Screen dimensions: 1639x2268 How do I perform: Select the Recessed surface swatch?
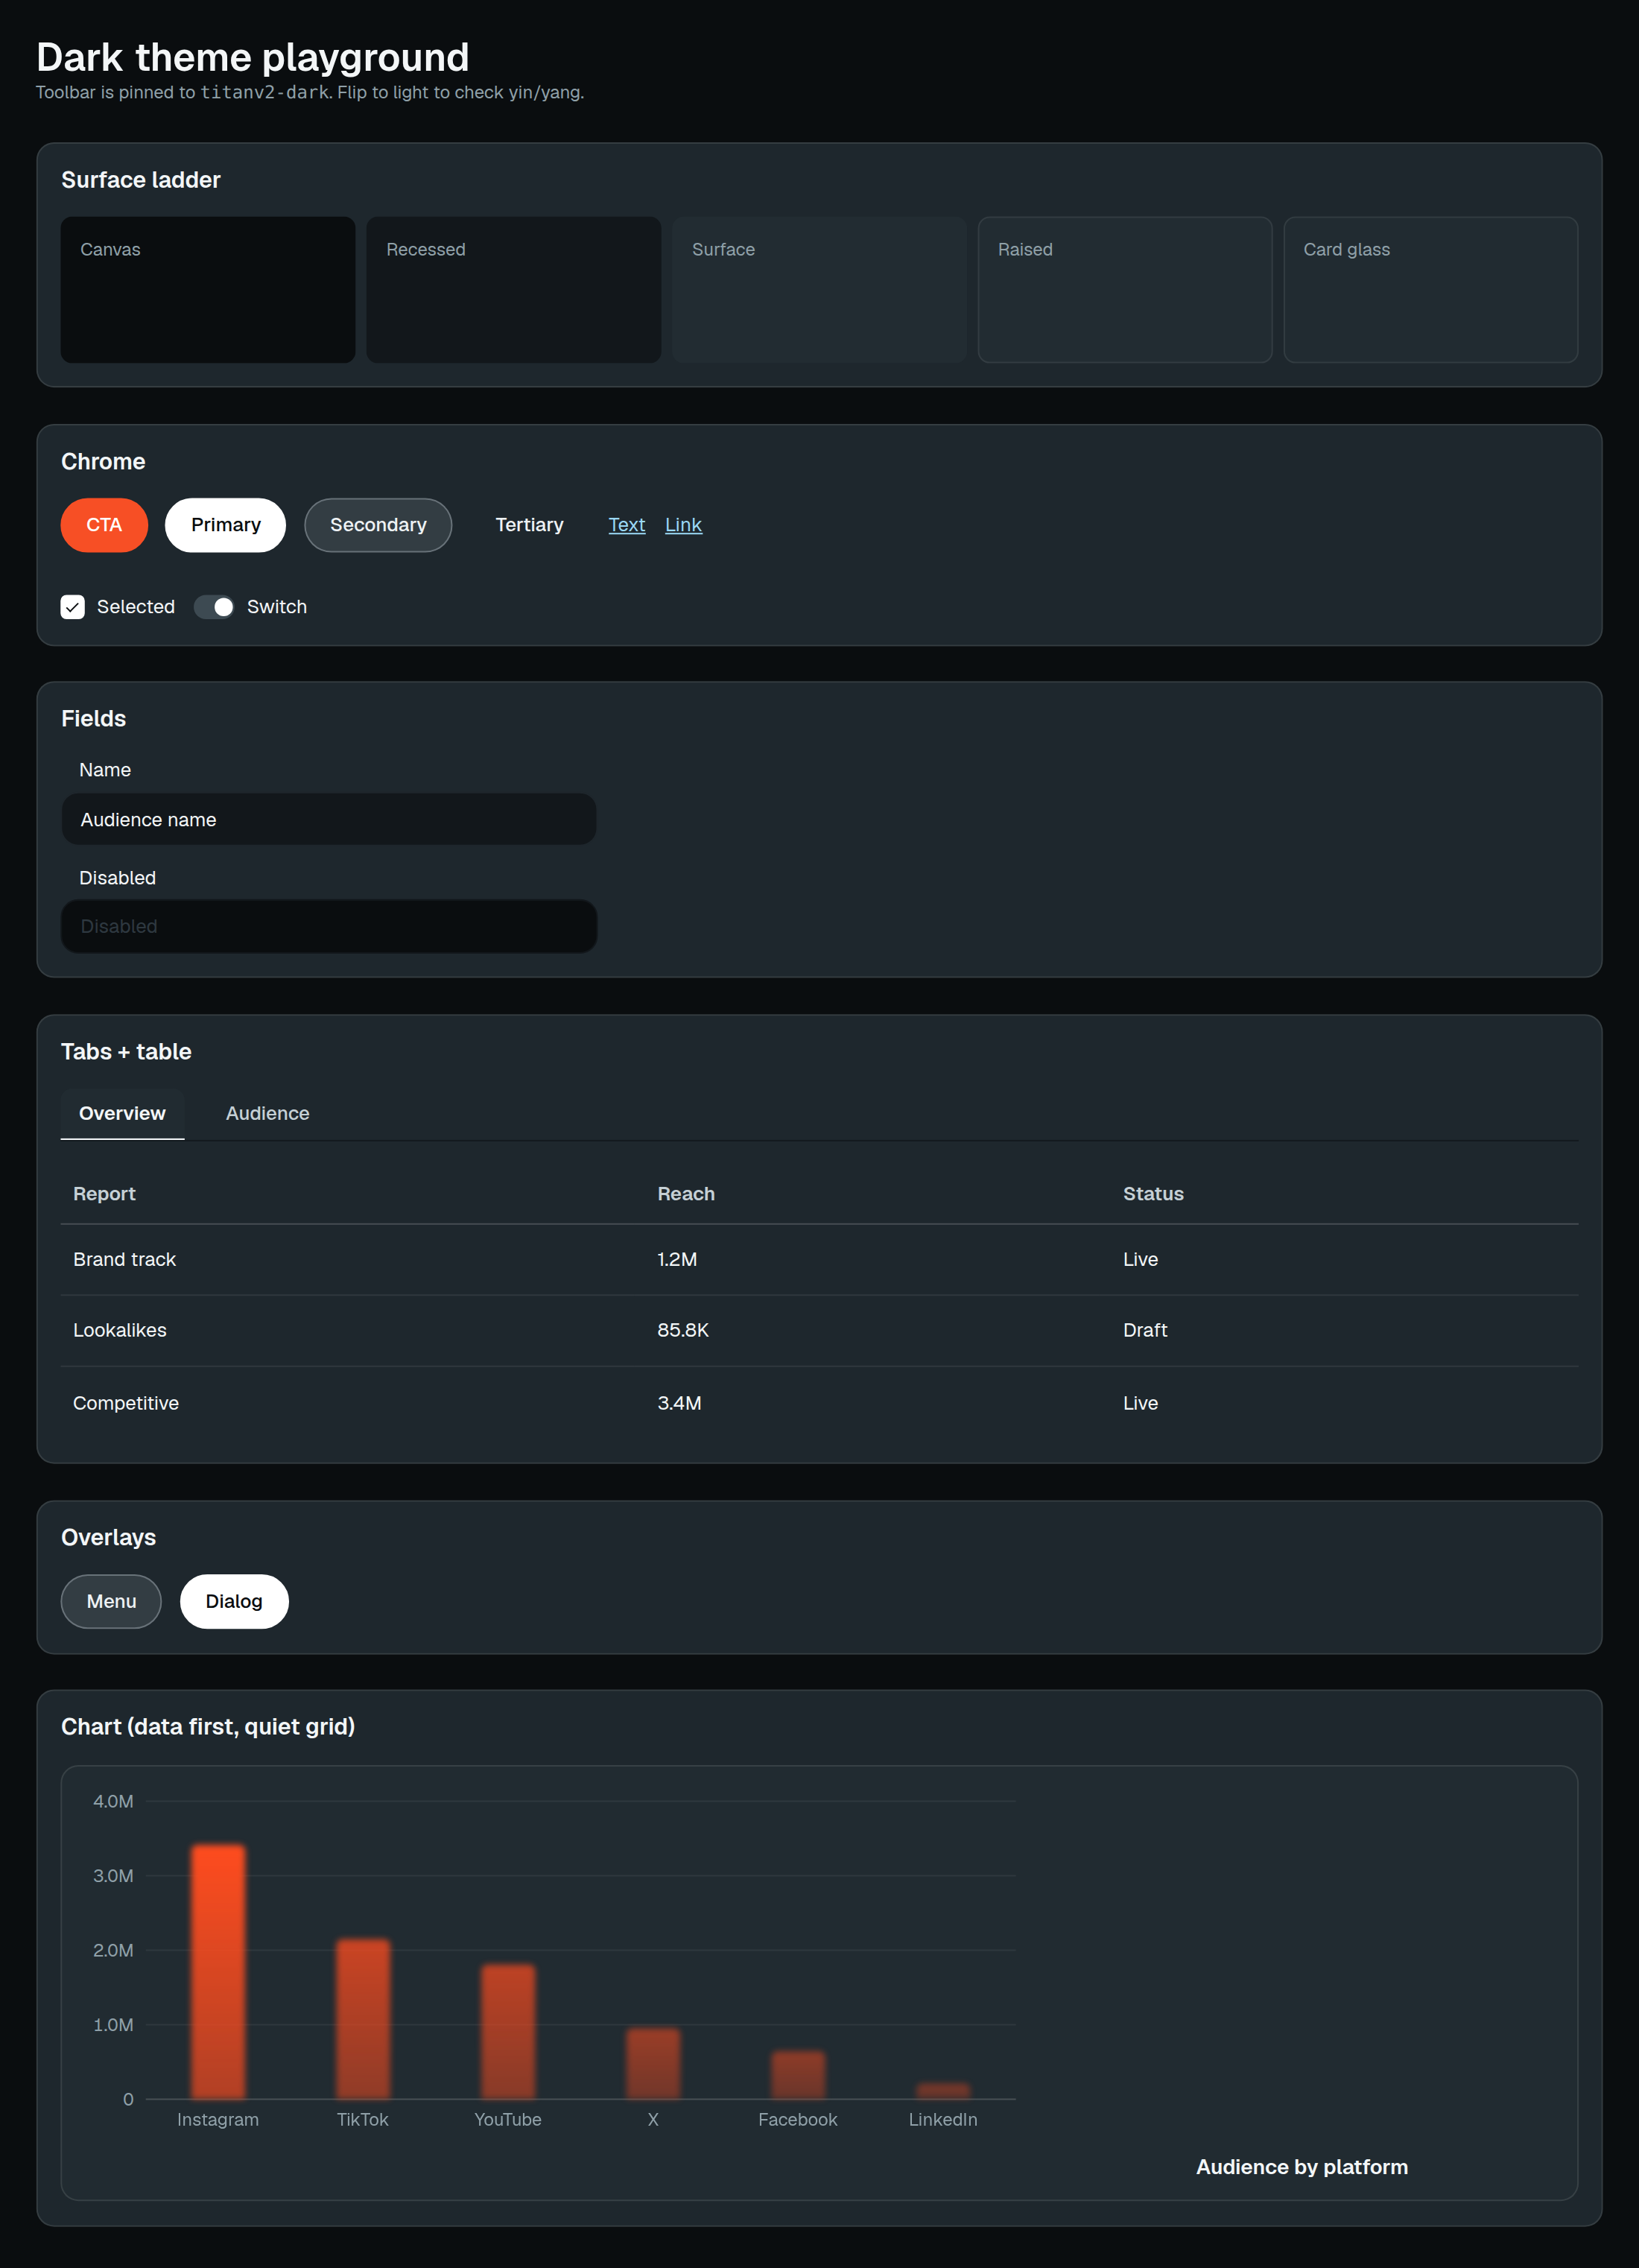coord(514,290)
